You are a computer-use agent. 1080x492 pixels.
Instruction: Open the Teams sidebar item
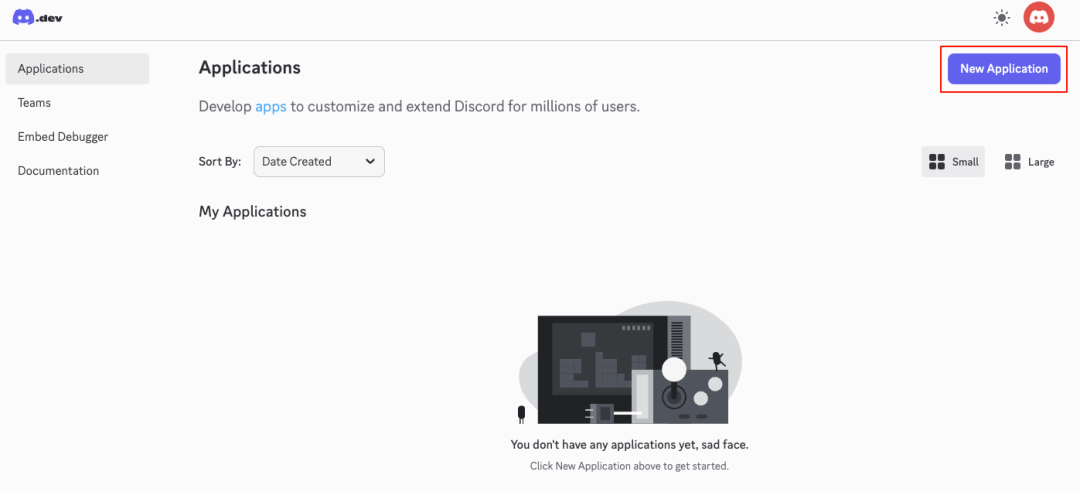pos(34,103)
